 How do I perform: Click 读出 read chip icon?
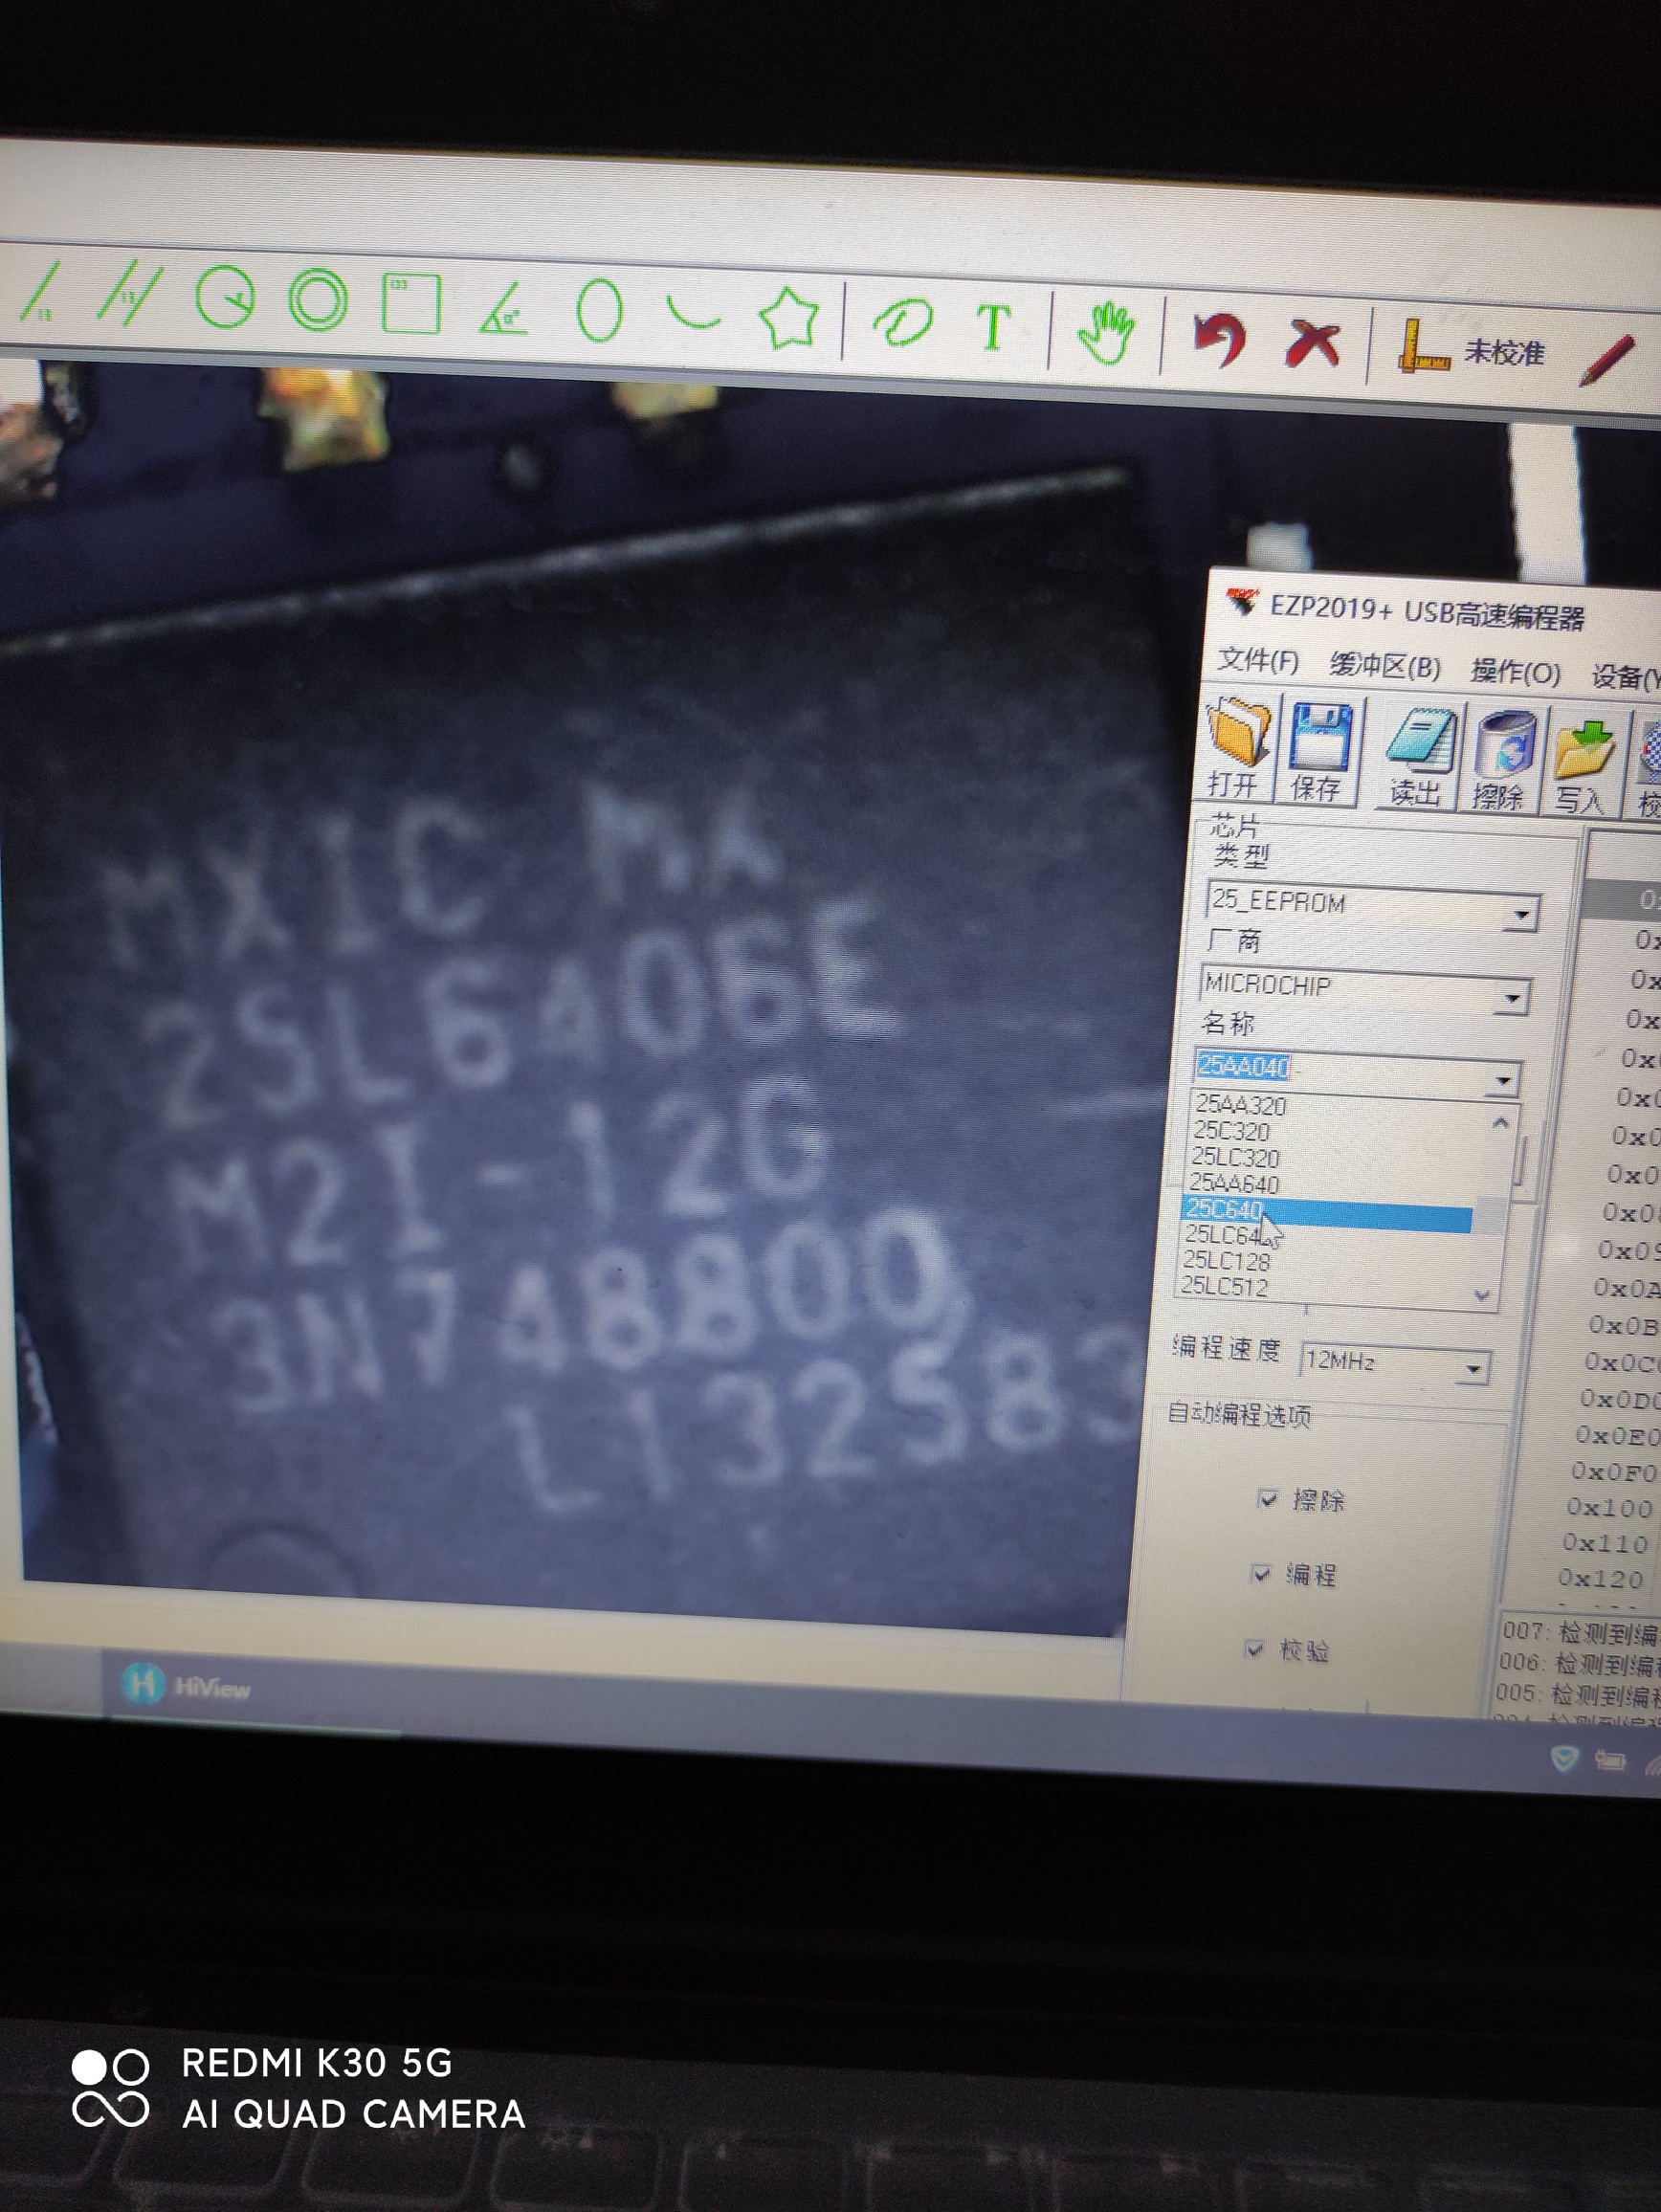click(1418, 757)
